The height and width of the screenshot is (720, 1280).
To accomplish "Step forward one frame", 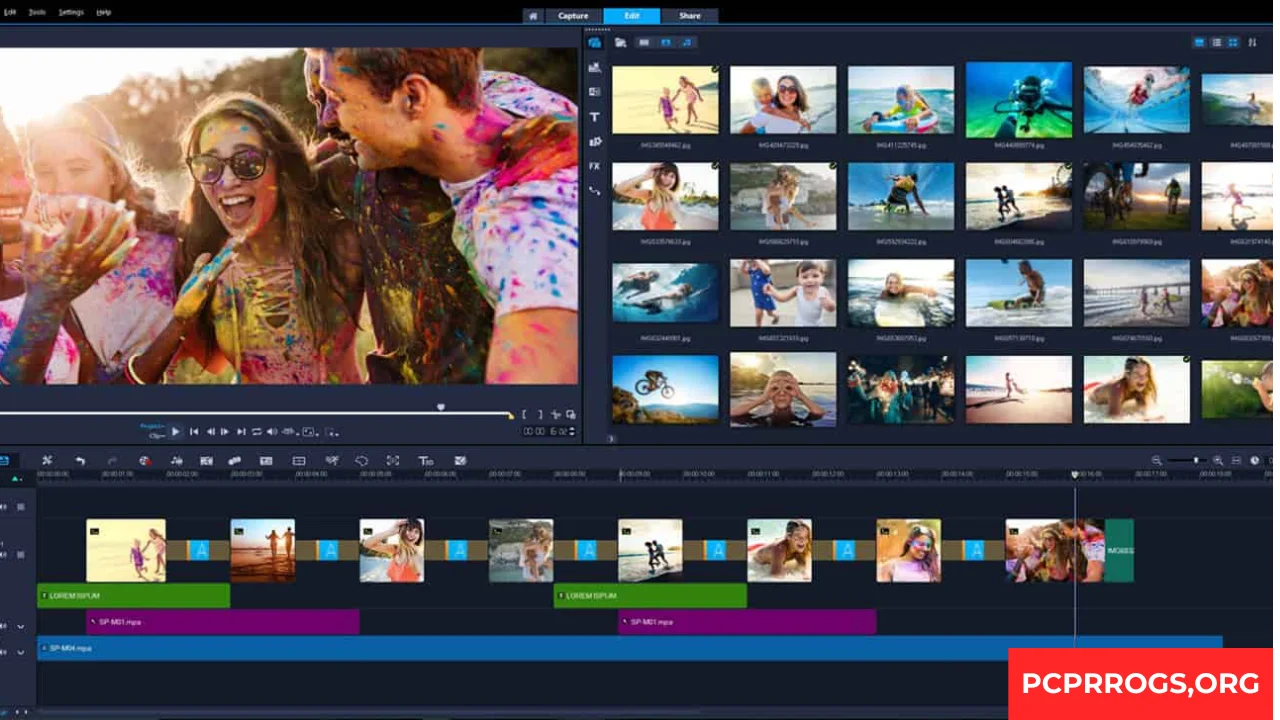I will [x=224, y=432].
